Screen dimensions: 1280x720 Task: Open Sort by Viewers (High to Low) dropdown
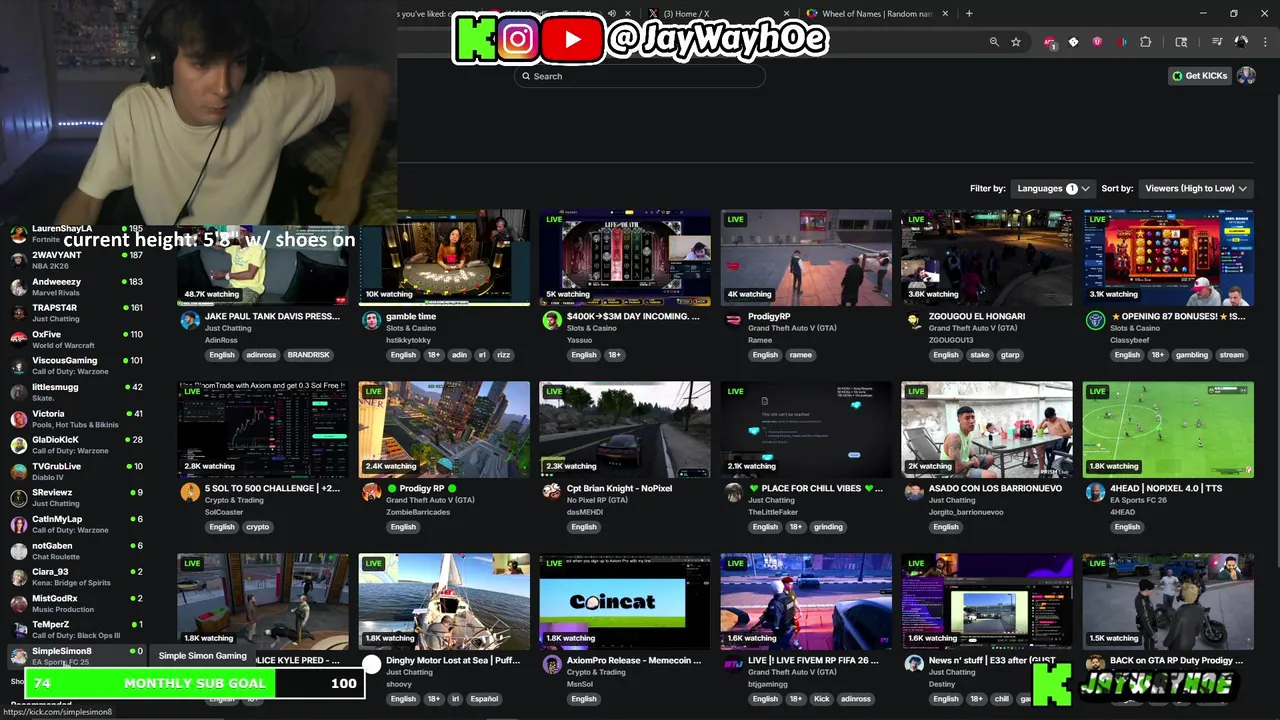(x=1196, y=188)
